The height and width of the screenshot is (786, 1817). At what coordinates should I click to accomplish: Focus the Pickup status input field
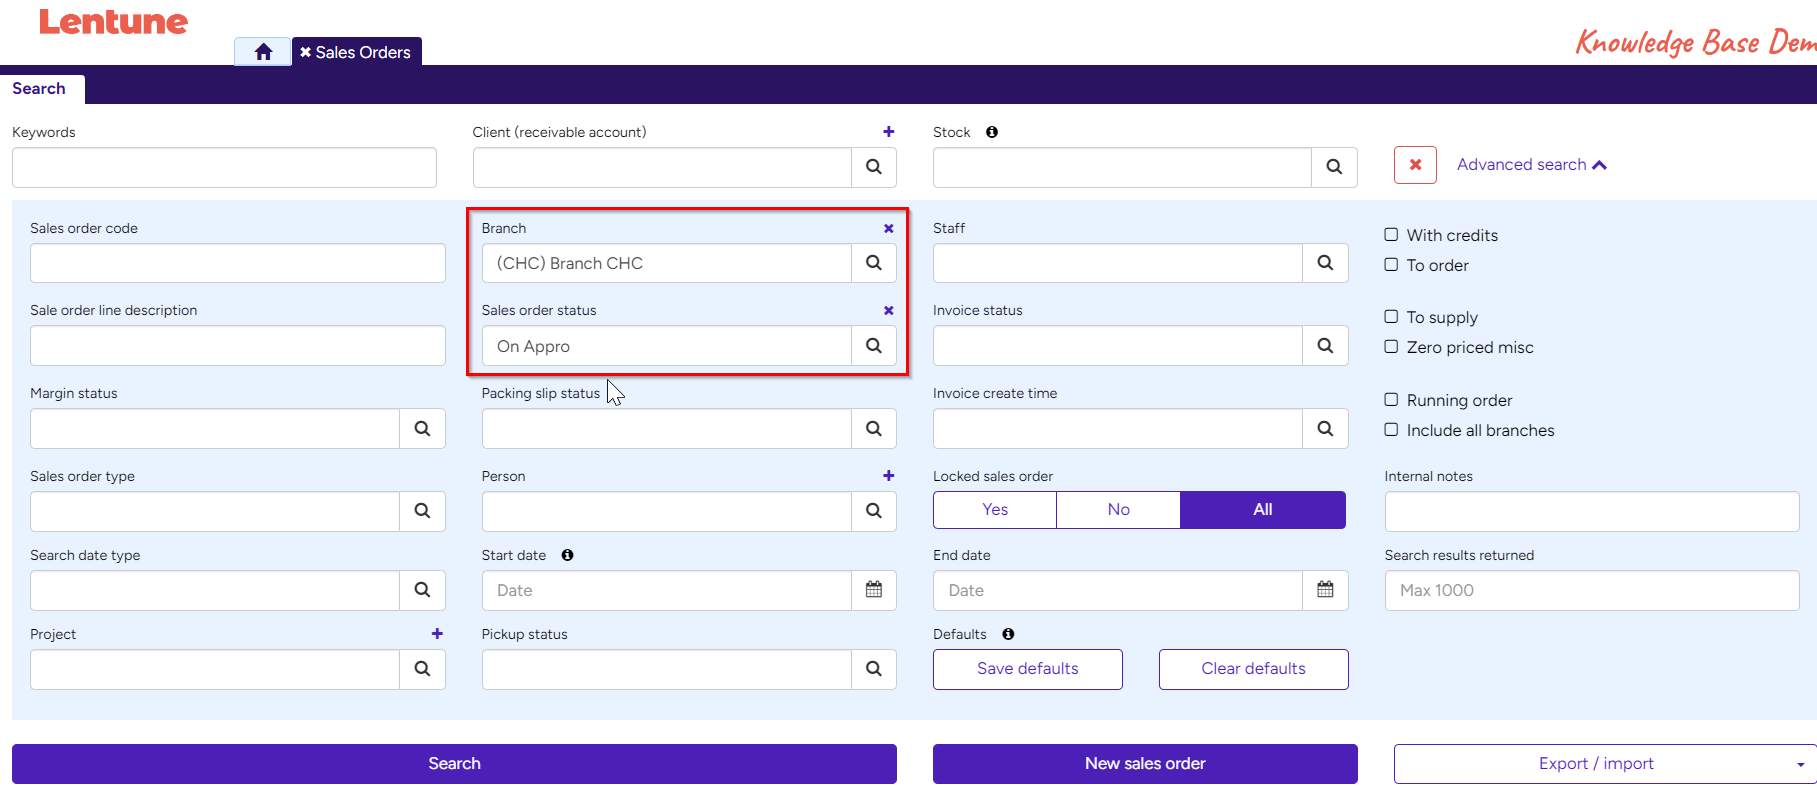point(666,669)
